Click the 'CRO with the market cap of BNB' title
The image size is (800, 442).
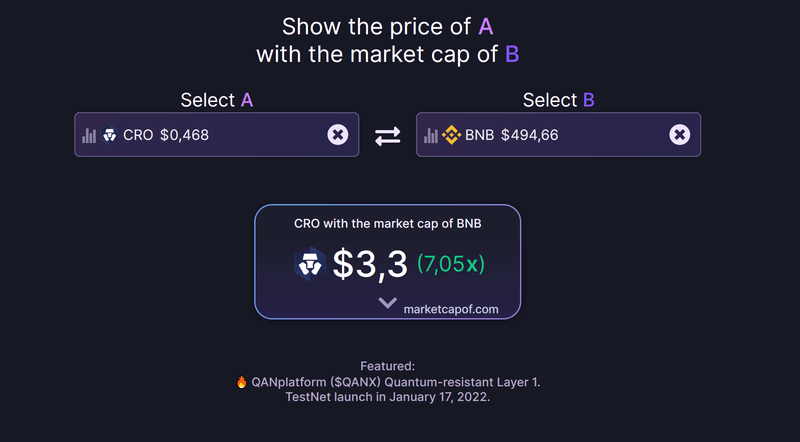point(388,224)
